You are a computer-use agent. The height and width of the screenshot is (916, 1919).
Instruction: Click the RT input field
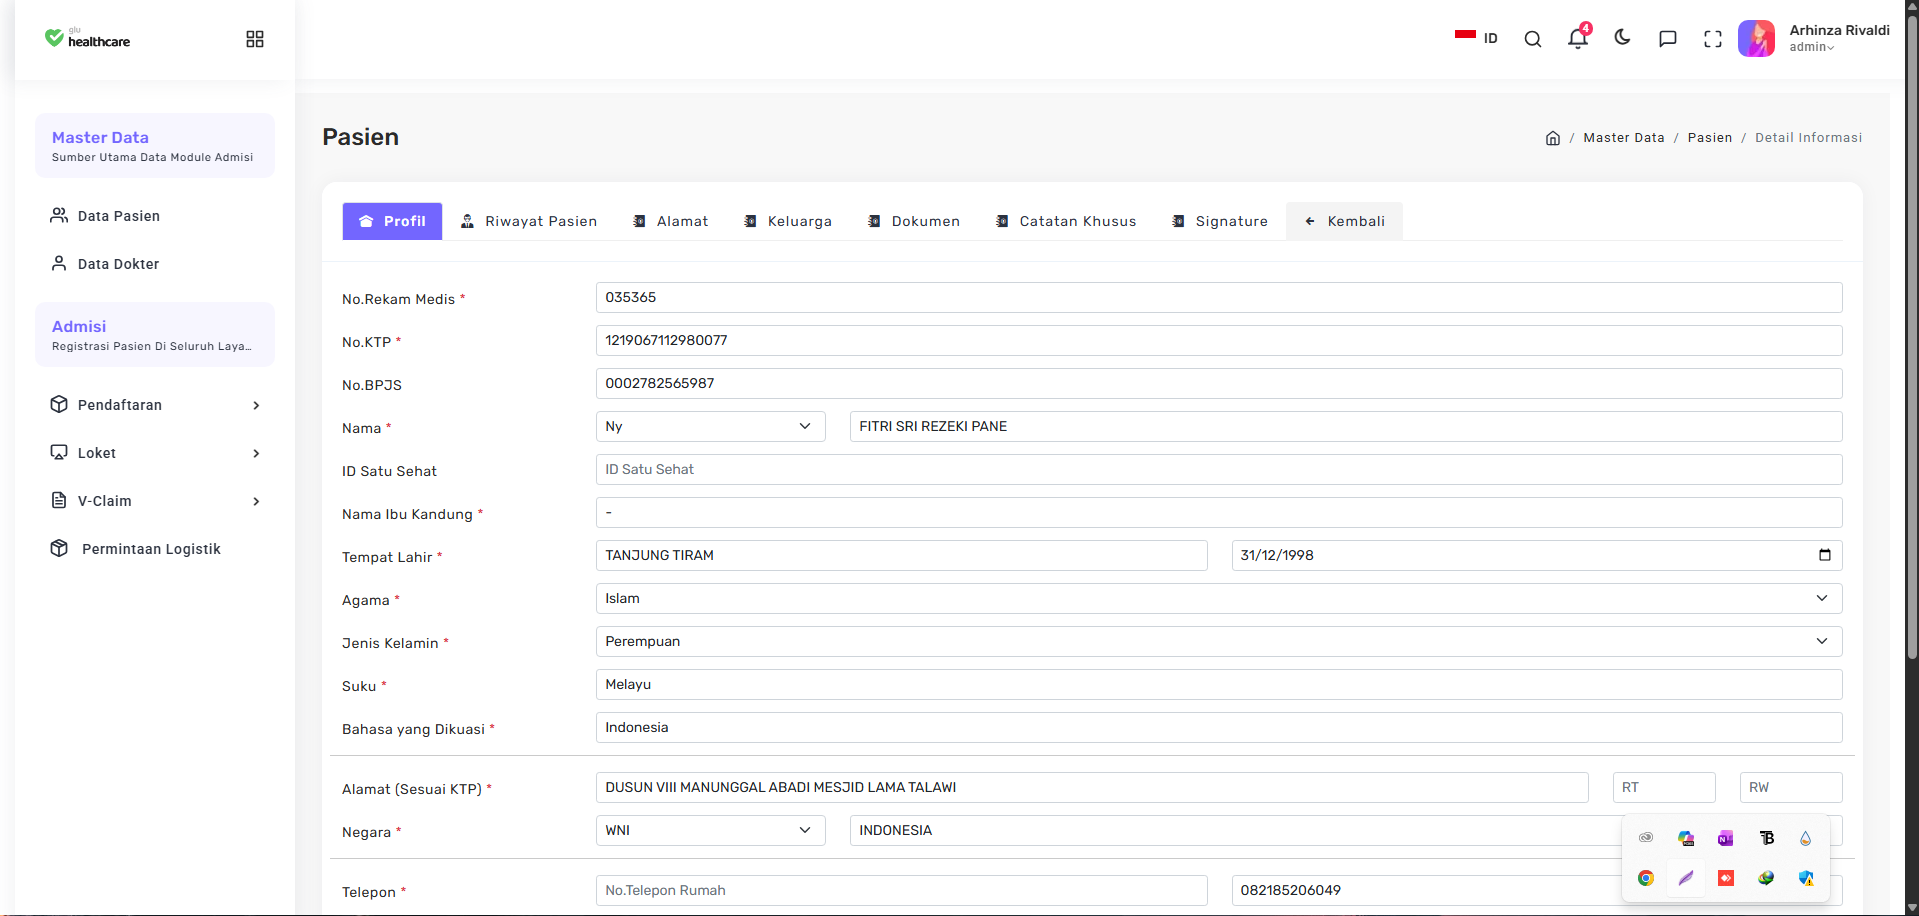1664,787
